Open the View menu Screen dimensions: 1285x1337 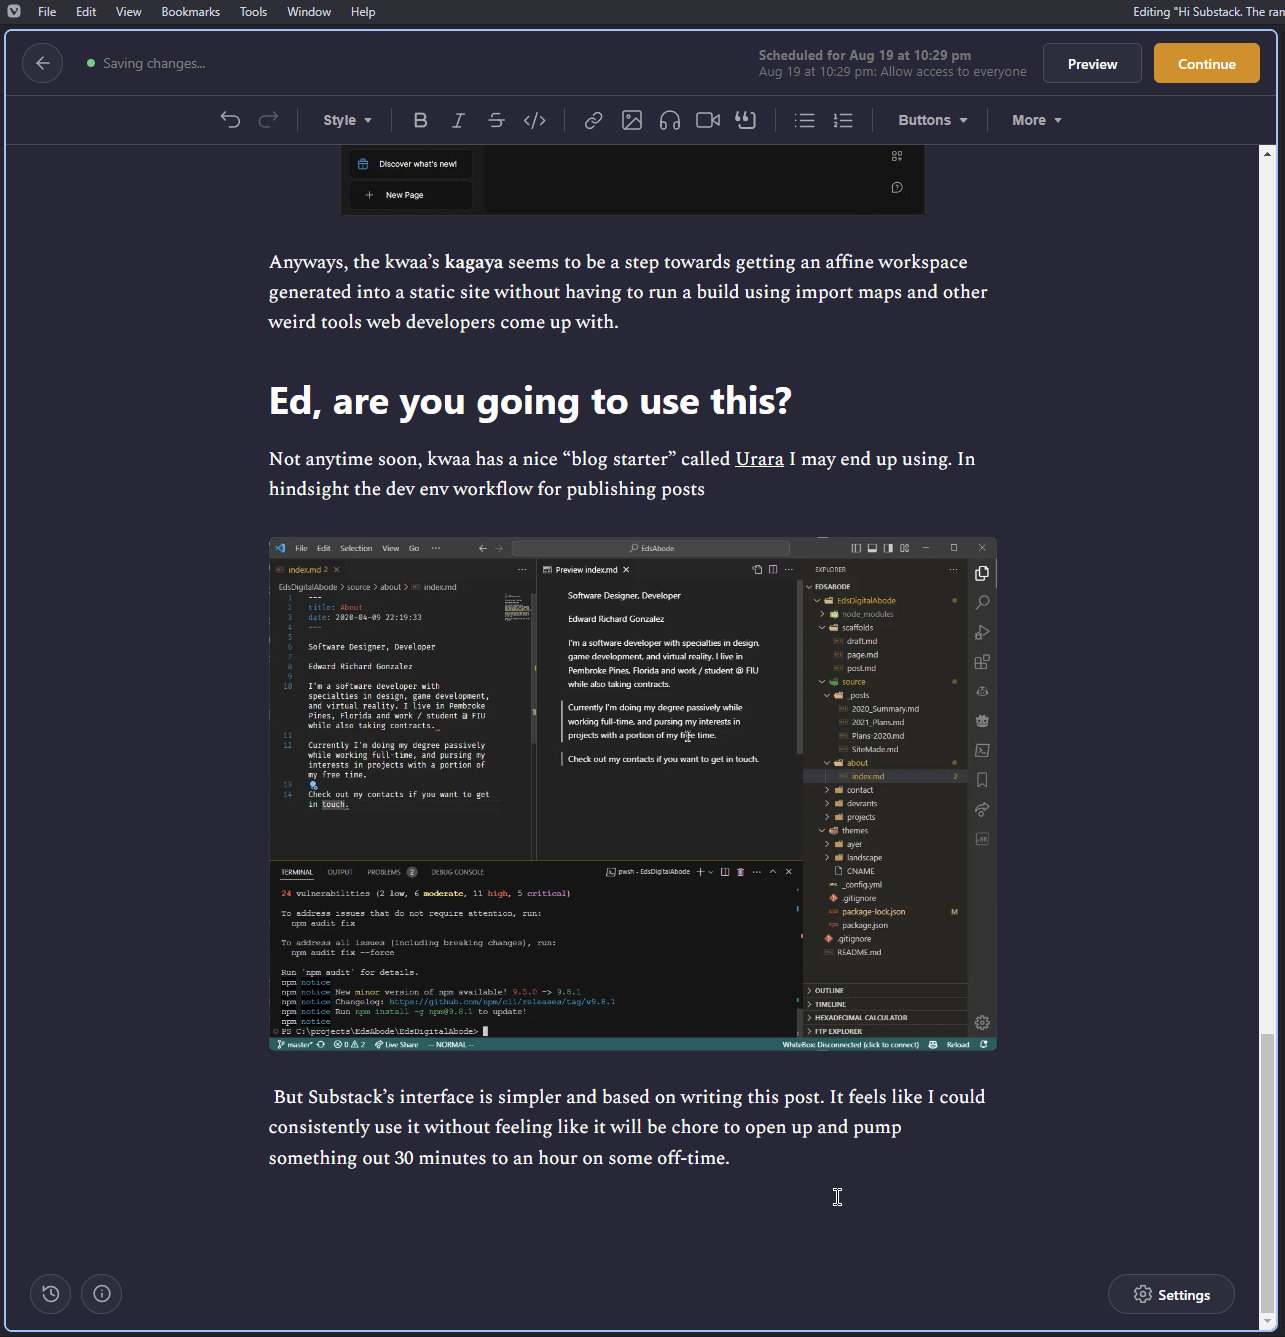[129, 12]
